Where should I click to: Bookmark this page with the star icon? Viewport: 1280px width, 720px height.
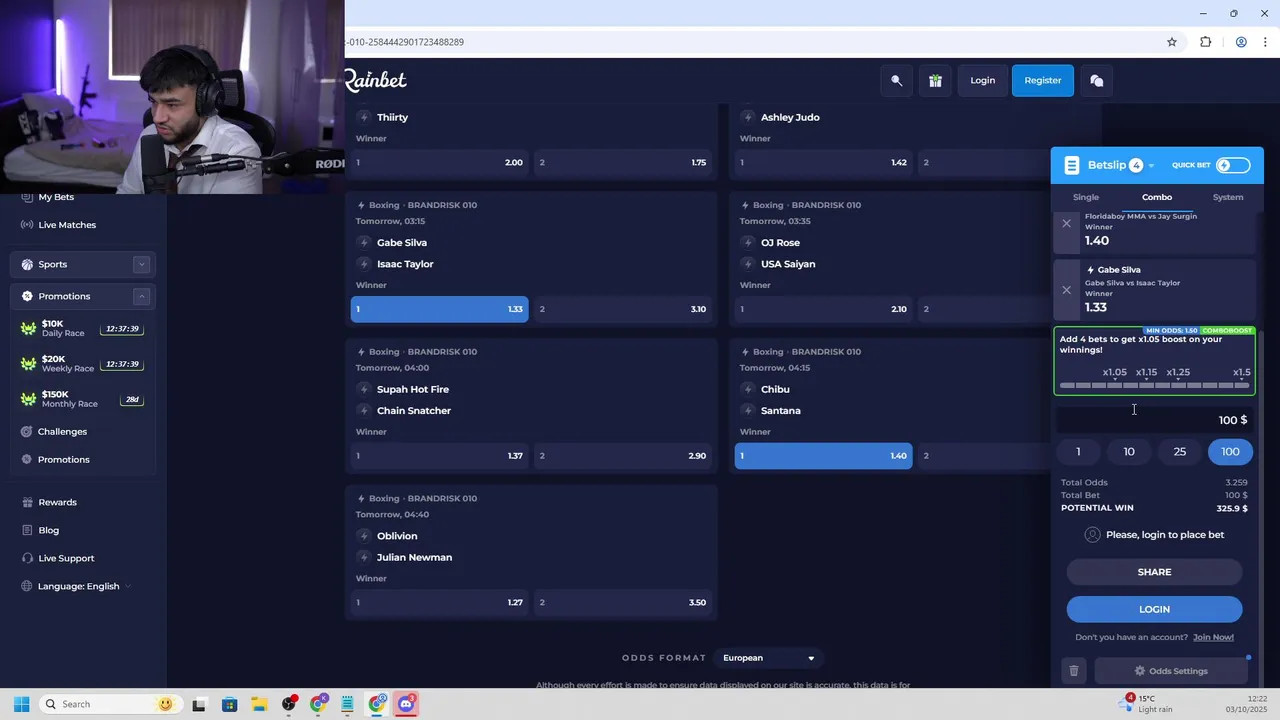click(x=1172, y=42)
